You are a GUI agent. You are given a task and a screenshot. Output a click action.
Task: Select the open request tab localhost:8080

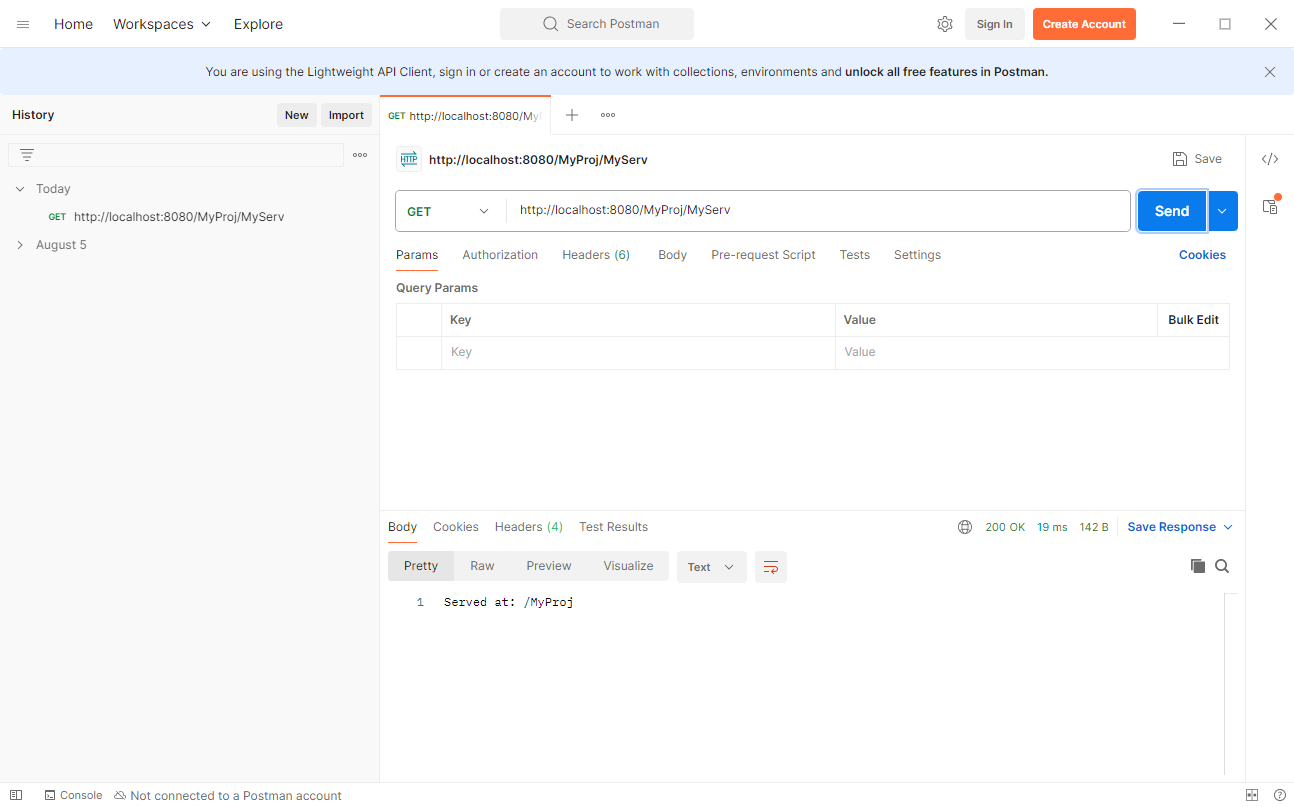click(466, 116)
